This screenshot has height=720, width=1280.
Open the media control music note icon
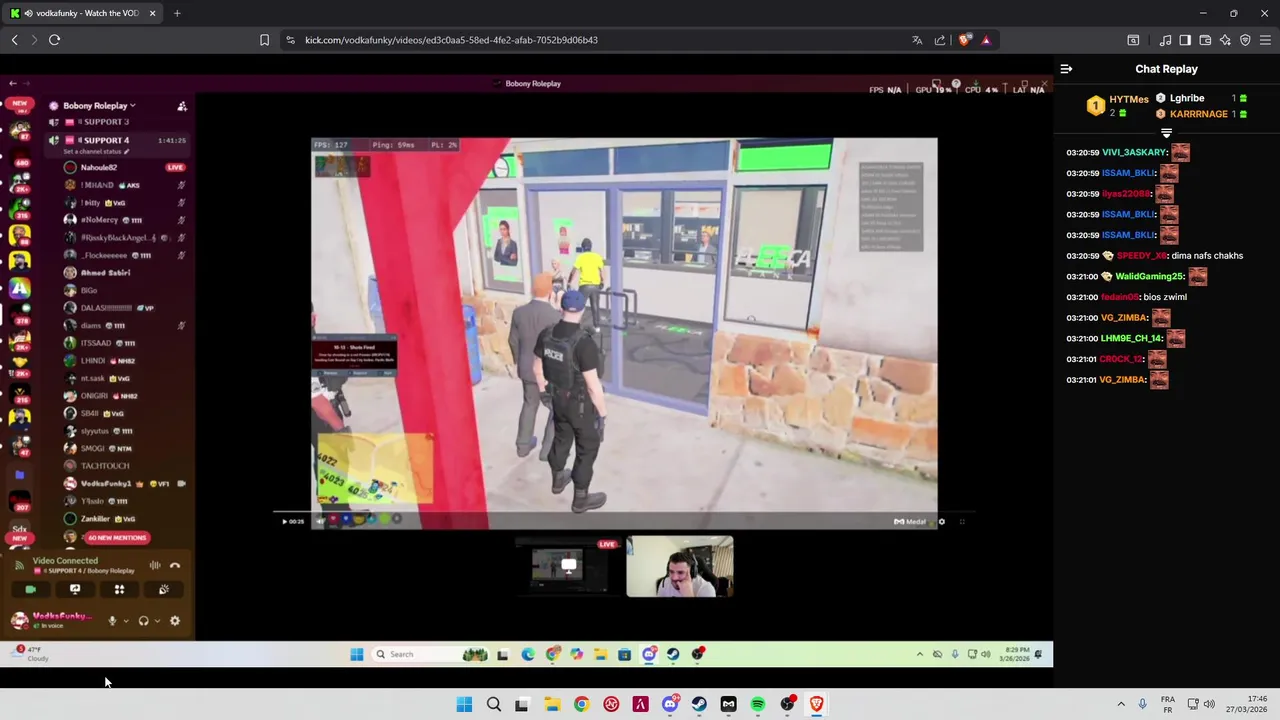coord(1165,40)
